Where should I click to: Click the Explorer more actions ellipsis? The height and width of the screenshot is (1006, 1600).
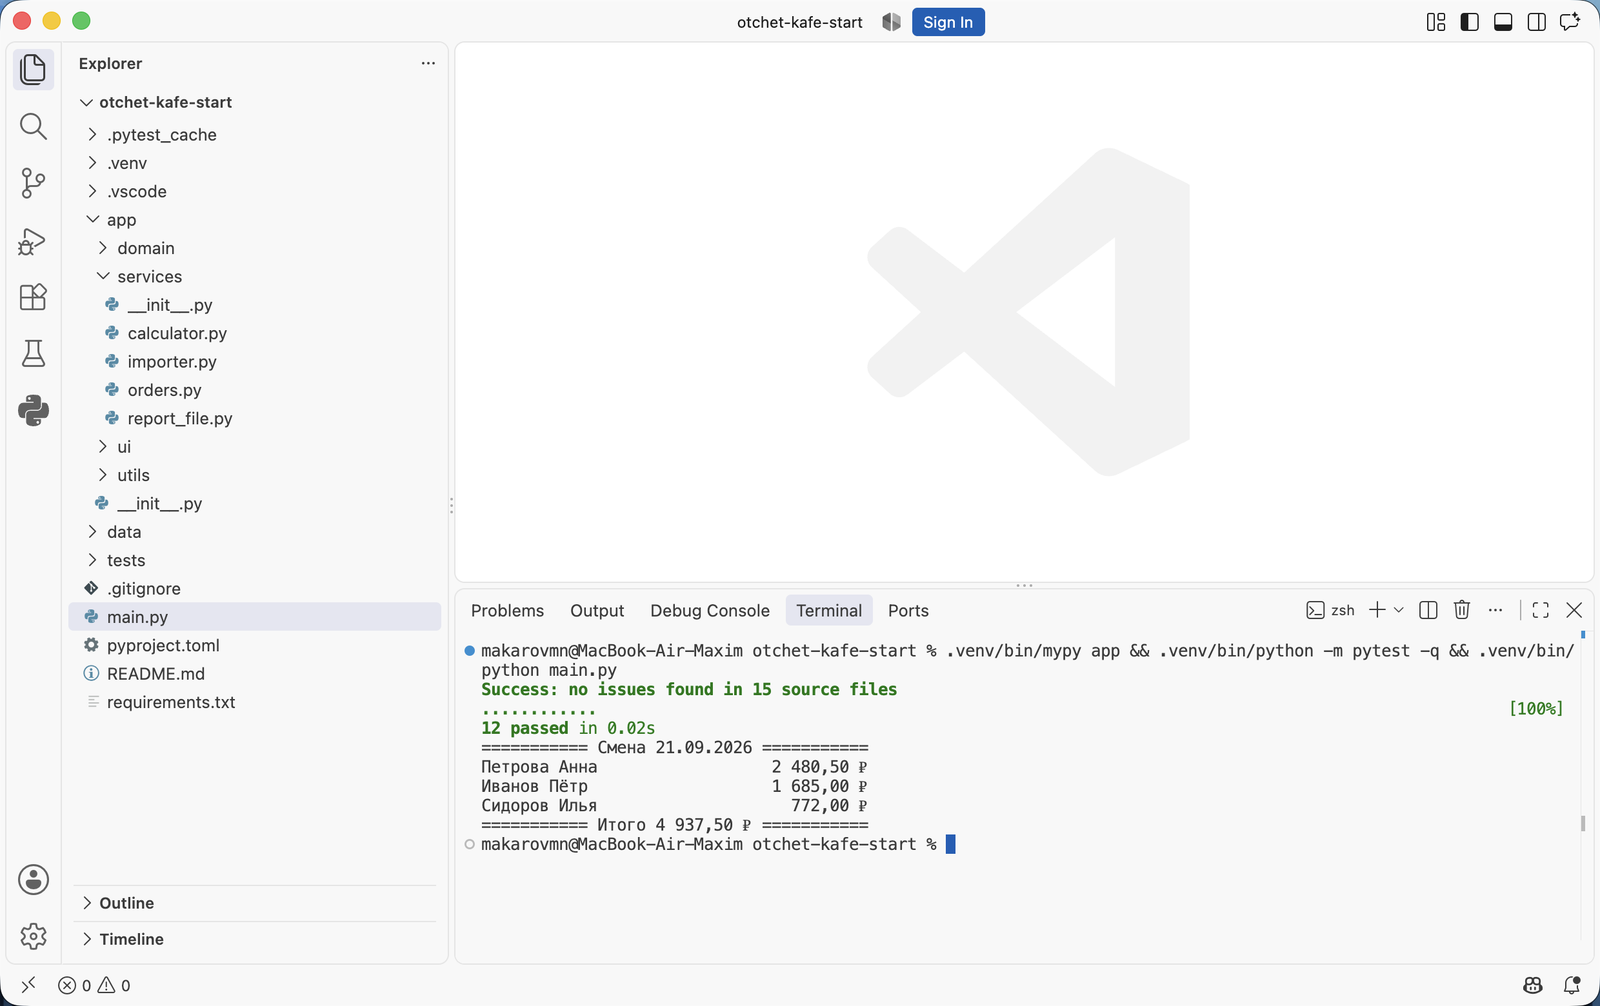point(428,63)
